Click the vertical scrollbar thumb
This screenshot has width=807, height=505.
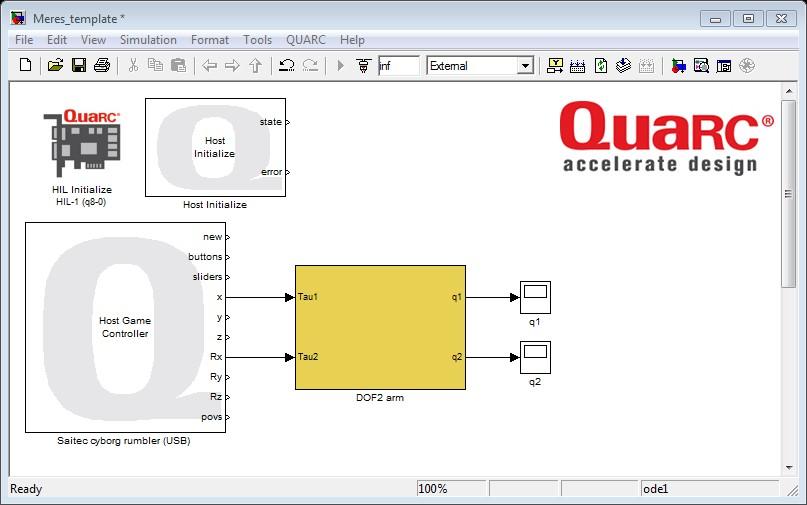point(789,194)
